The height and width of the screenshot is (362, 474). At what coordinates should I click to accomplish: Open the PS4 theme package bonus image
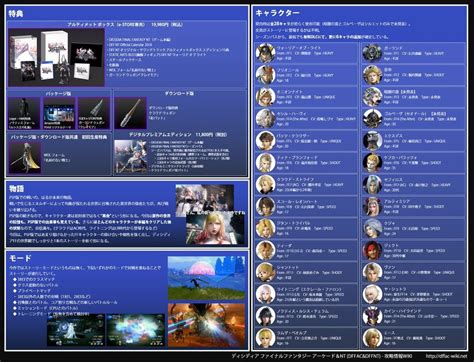59,113
